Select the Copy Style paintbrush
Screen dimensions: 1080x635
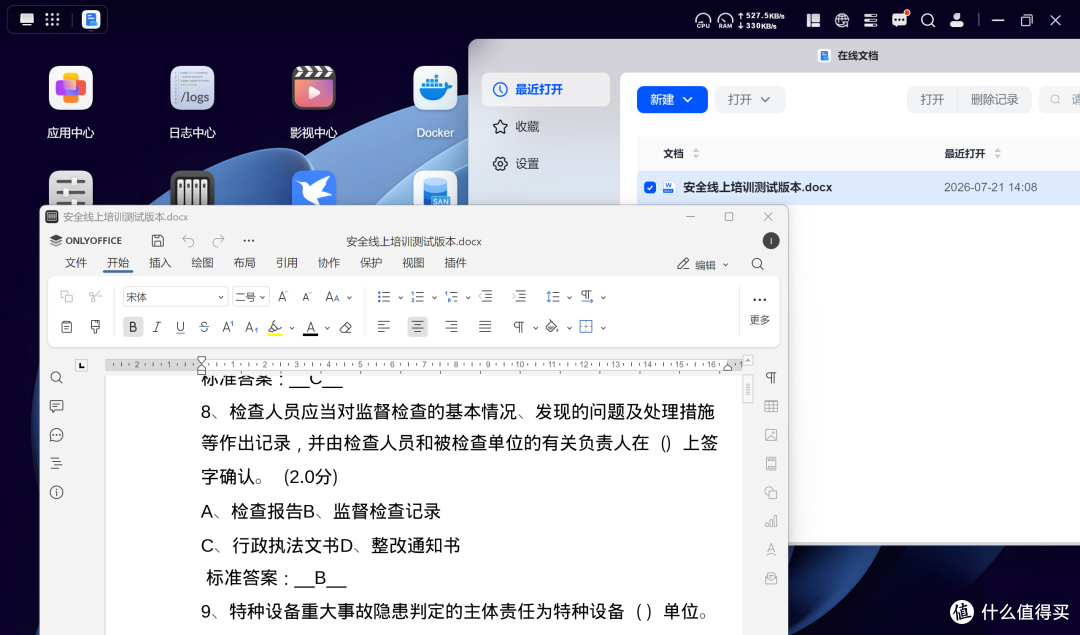96,326
